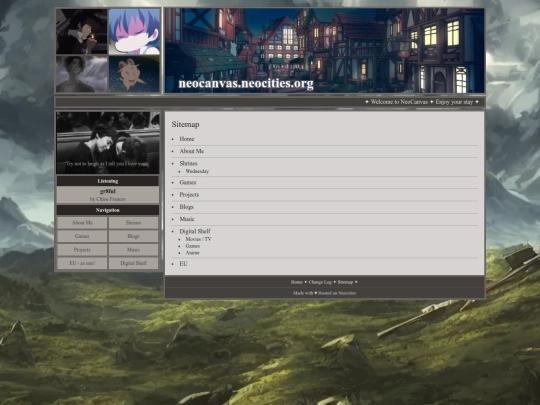This screenshot has width=540, height=405.
Task: Open Hosted on Neocities footer link
Action: pos(337,293)
